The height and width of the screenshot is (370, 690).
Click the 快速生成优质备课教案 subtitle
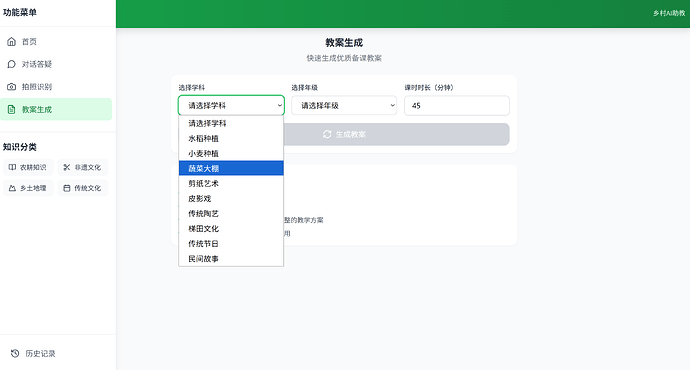(344, 58)
